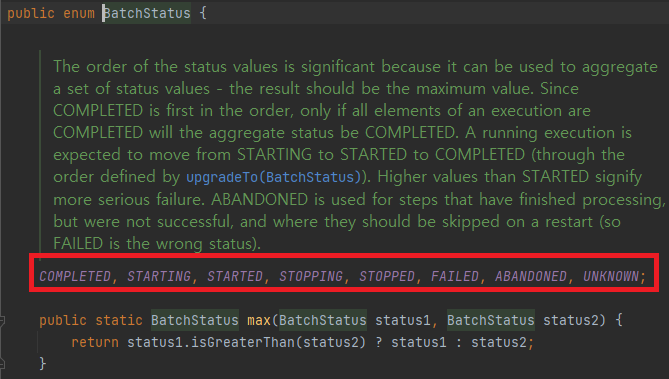Screen dimensions: 669x379
Task: Click the BatchStatus type of status2 parameter
Action: 491,320
